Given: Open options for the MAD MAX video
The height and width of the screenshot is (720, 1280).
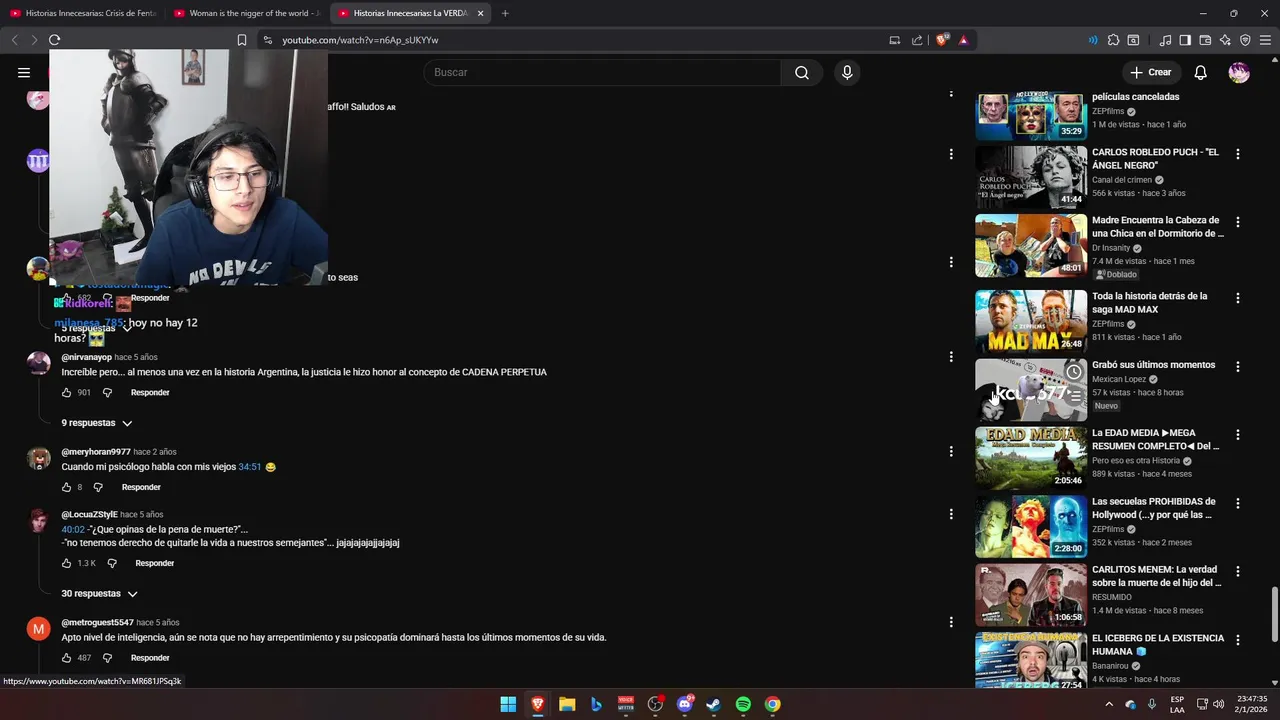Looking at the screenshot, I should 1238,298.
